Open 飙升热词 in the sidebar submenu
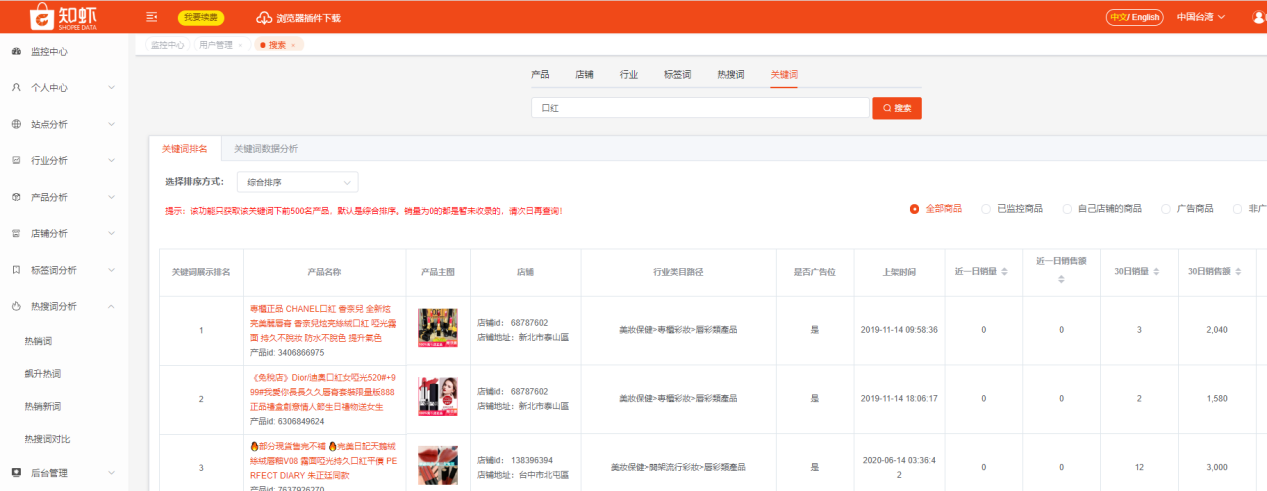This screenshot has height=491, width=1267. 43,374
